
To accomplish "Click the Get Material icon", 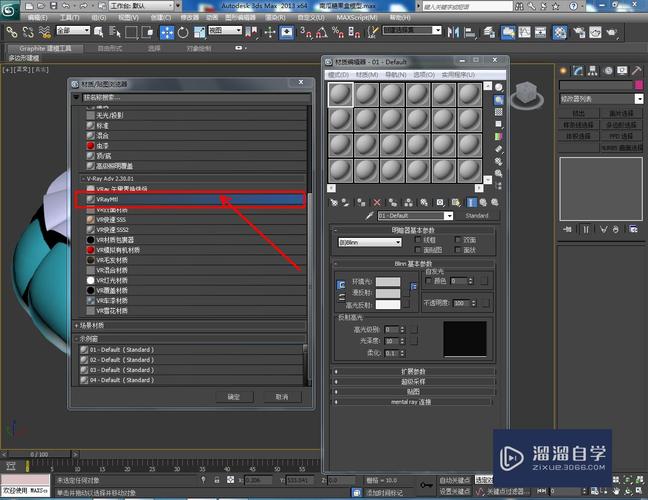I will click(334, 202).
